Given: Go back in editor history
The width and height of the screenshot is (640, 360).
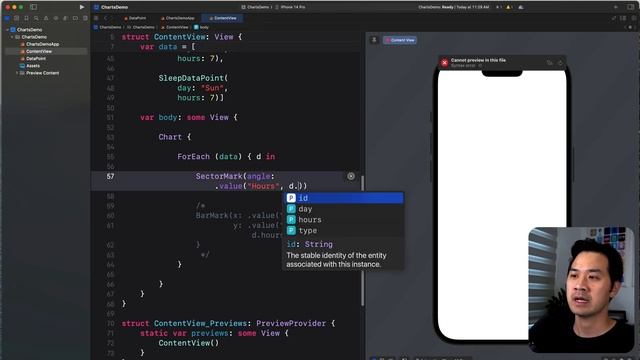Looking at the screenshot, I should click(x=105, y=18).
